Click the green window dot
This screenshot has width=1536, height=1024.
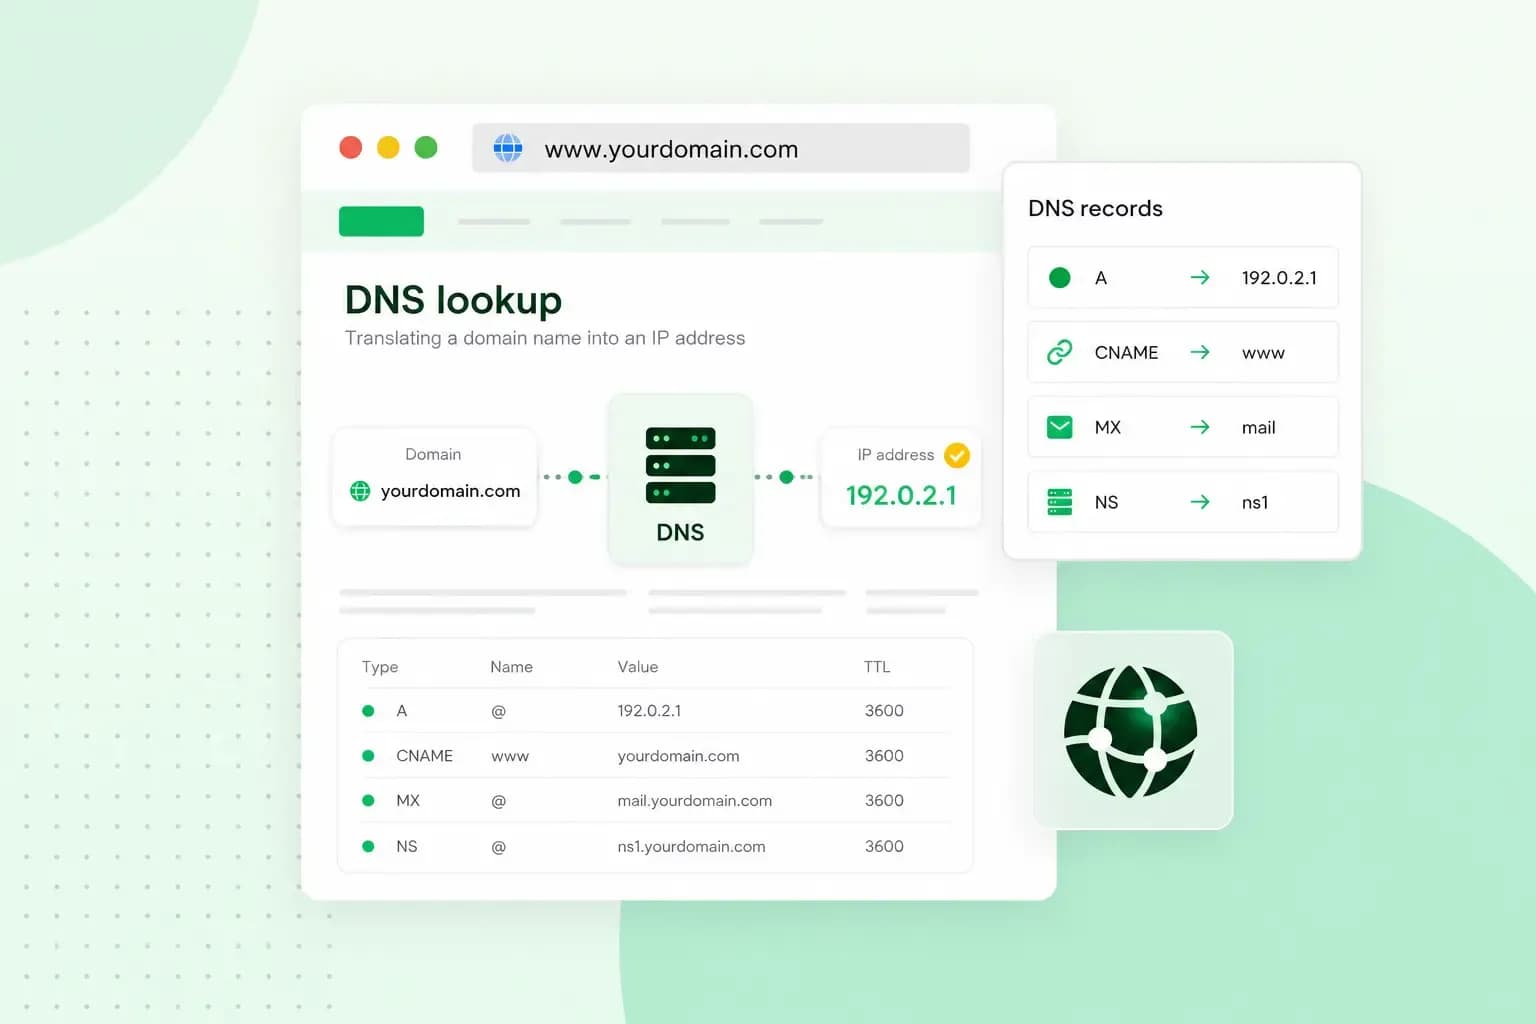click(x=426, y=148)
